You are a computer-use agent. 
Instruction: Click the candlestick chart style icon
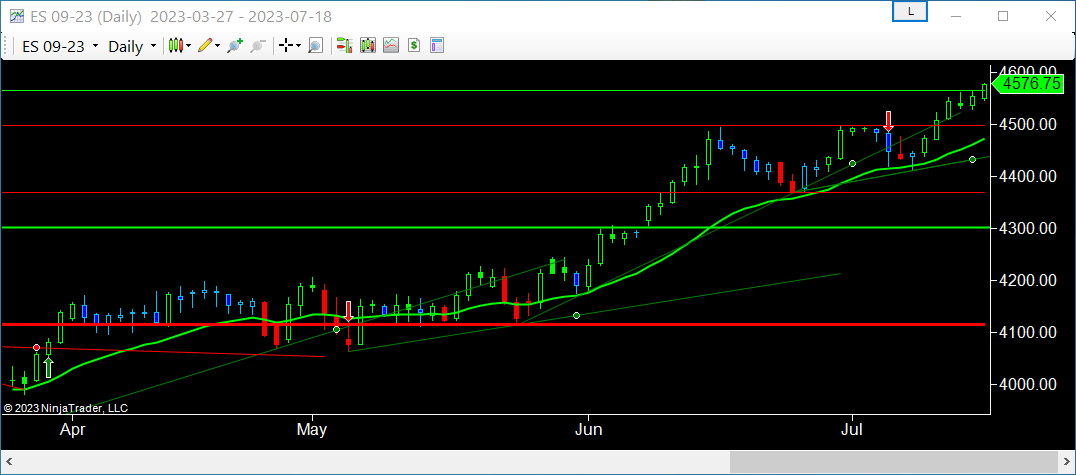click(x=176, y=46)
